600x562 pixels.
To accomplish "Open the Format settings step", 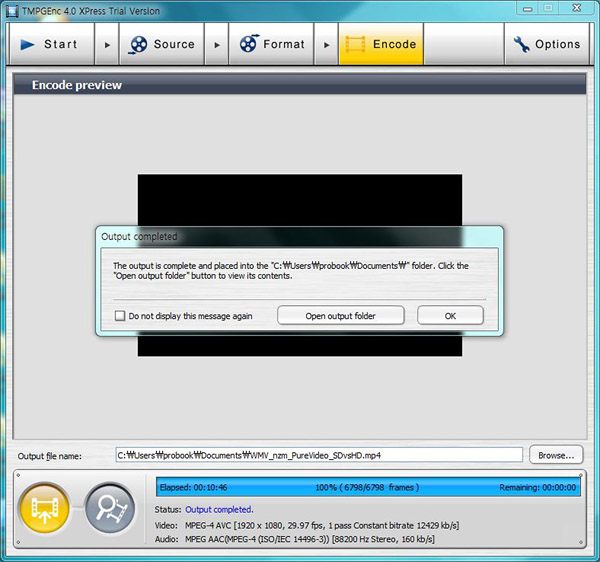I will (x=271, y=44).
